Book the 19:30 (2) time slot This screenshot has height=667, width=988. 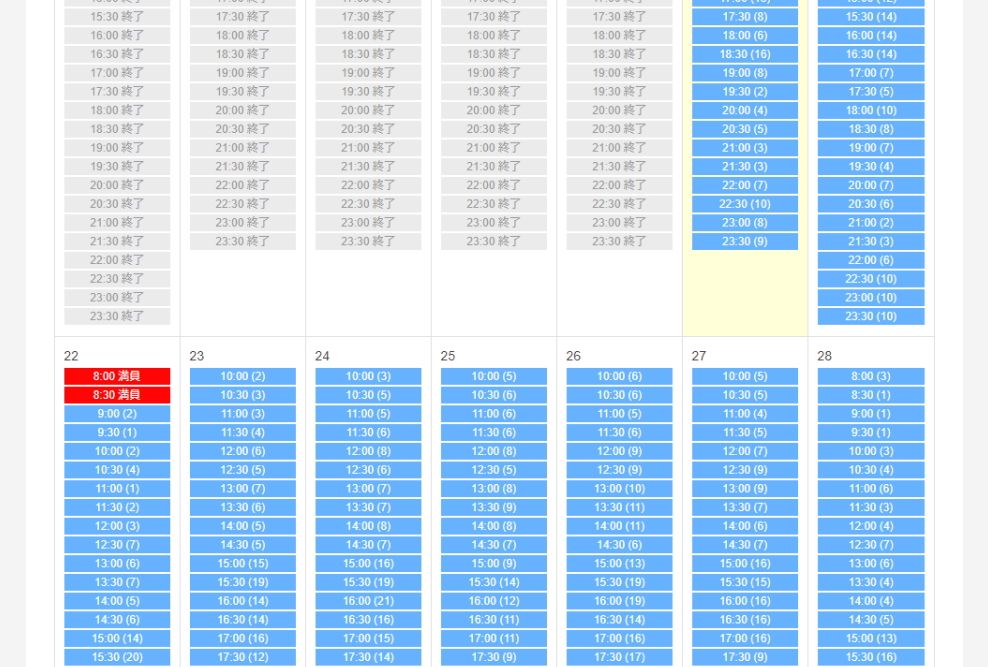point(745,91)
